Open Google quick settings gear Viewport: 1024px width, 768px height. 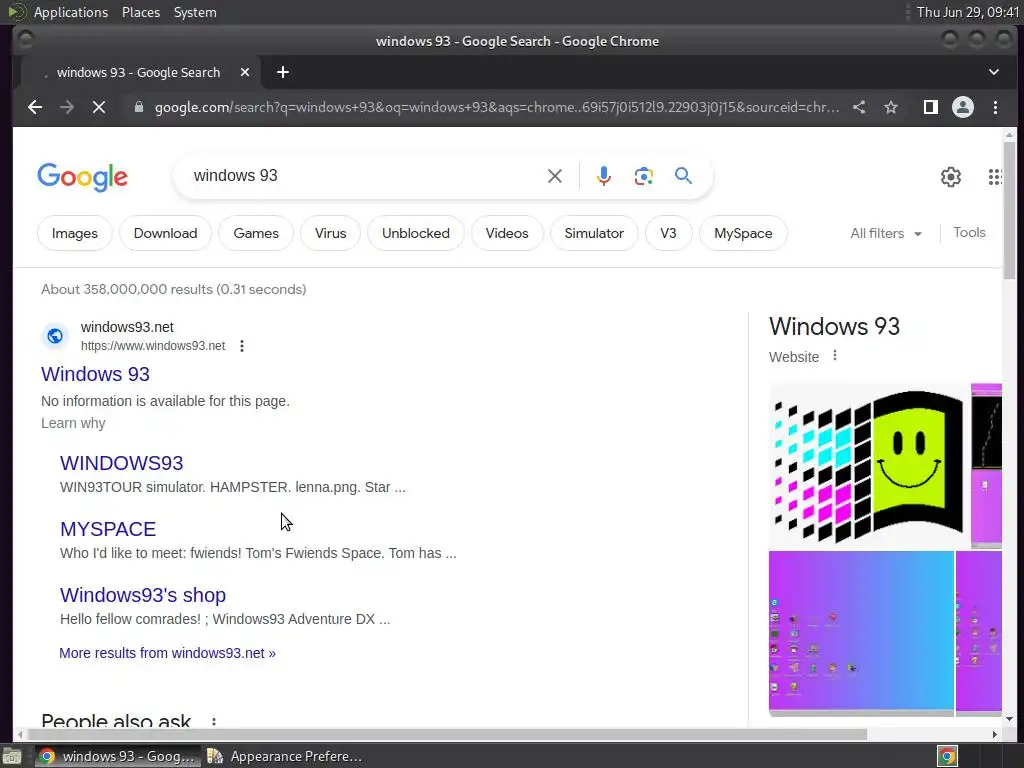tap(951, 176)
